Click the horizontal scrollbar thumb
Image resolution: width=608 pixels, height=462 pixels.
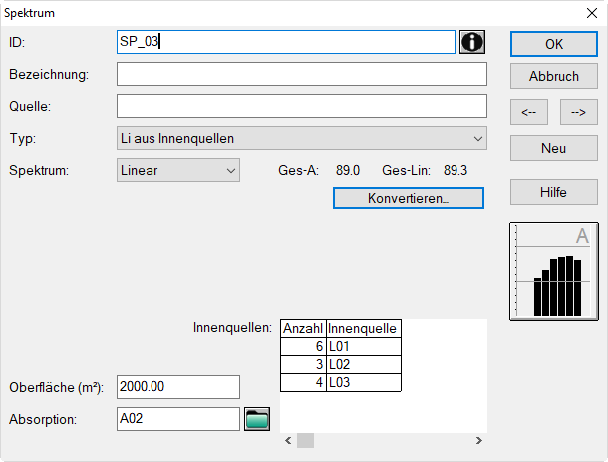pyautogui.click(x=306, y=441)
